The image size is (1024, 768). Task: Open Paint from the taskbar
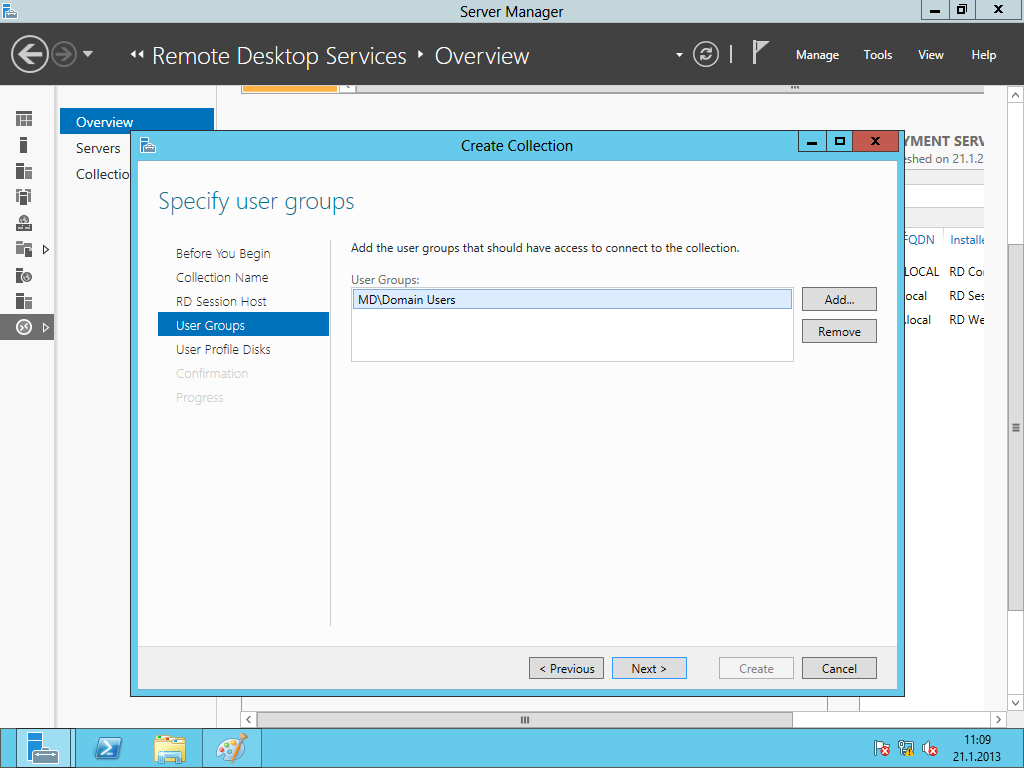click(x=231, y=748)
